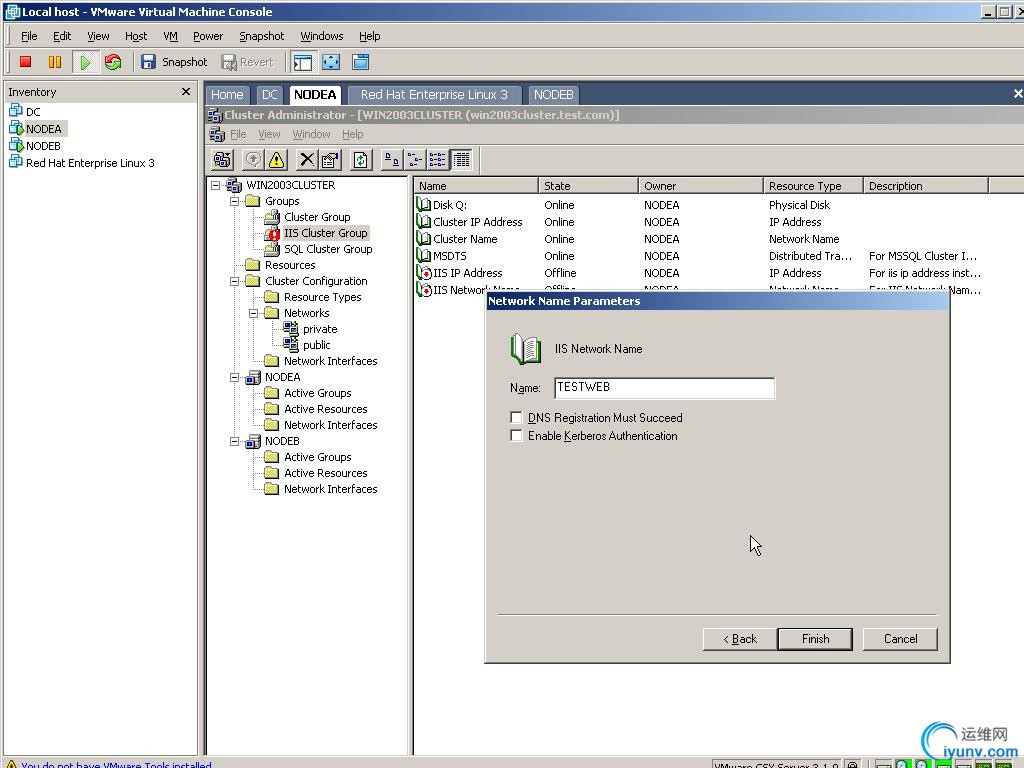
Task: Open the Snapshot menu
Action: pos(261,36)
